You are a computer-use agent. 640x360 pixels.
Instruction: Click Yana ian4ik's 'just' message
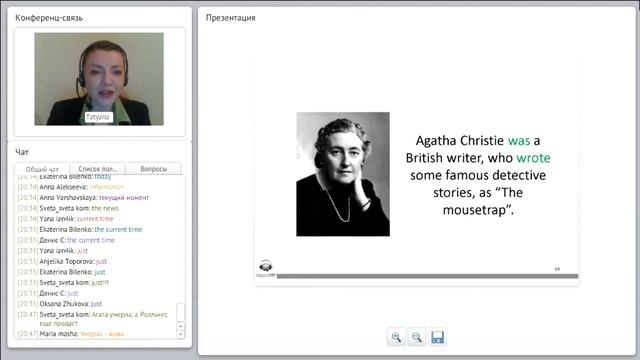53,251
